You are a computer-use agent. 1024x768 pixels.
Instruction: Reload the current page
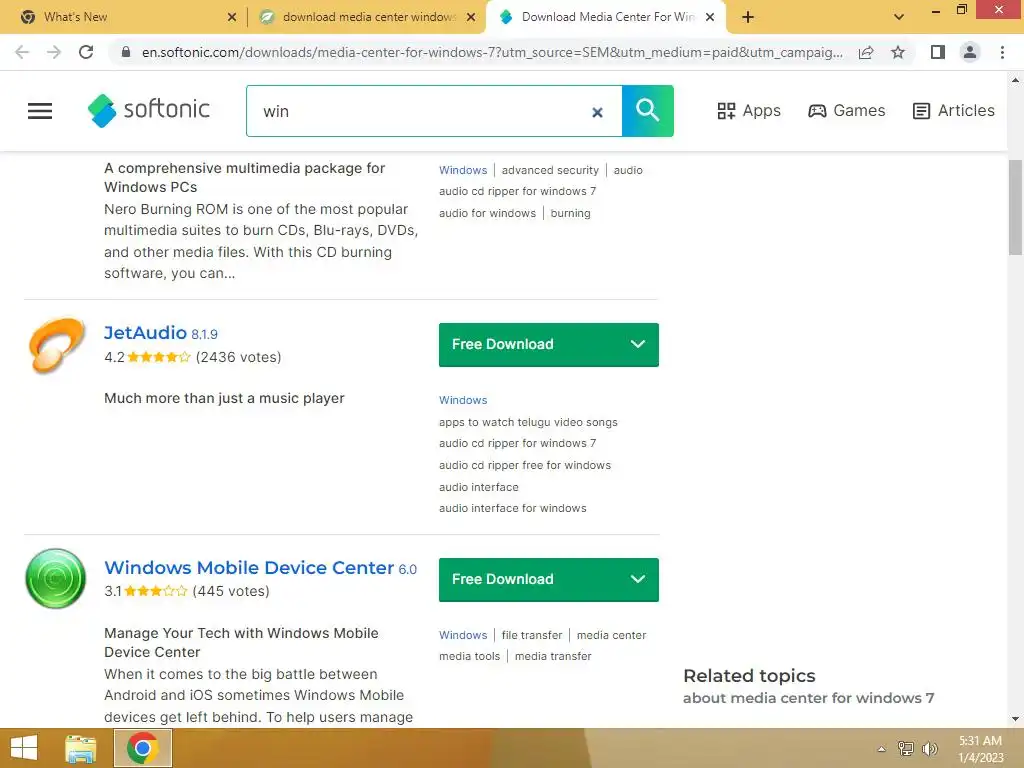[x=86, y=52]
